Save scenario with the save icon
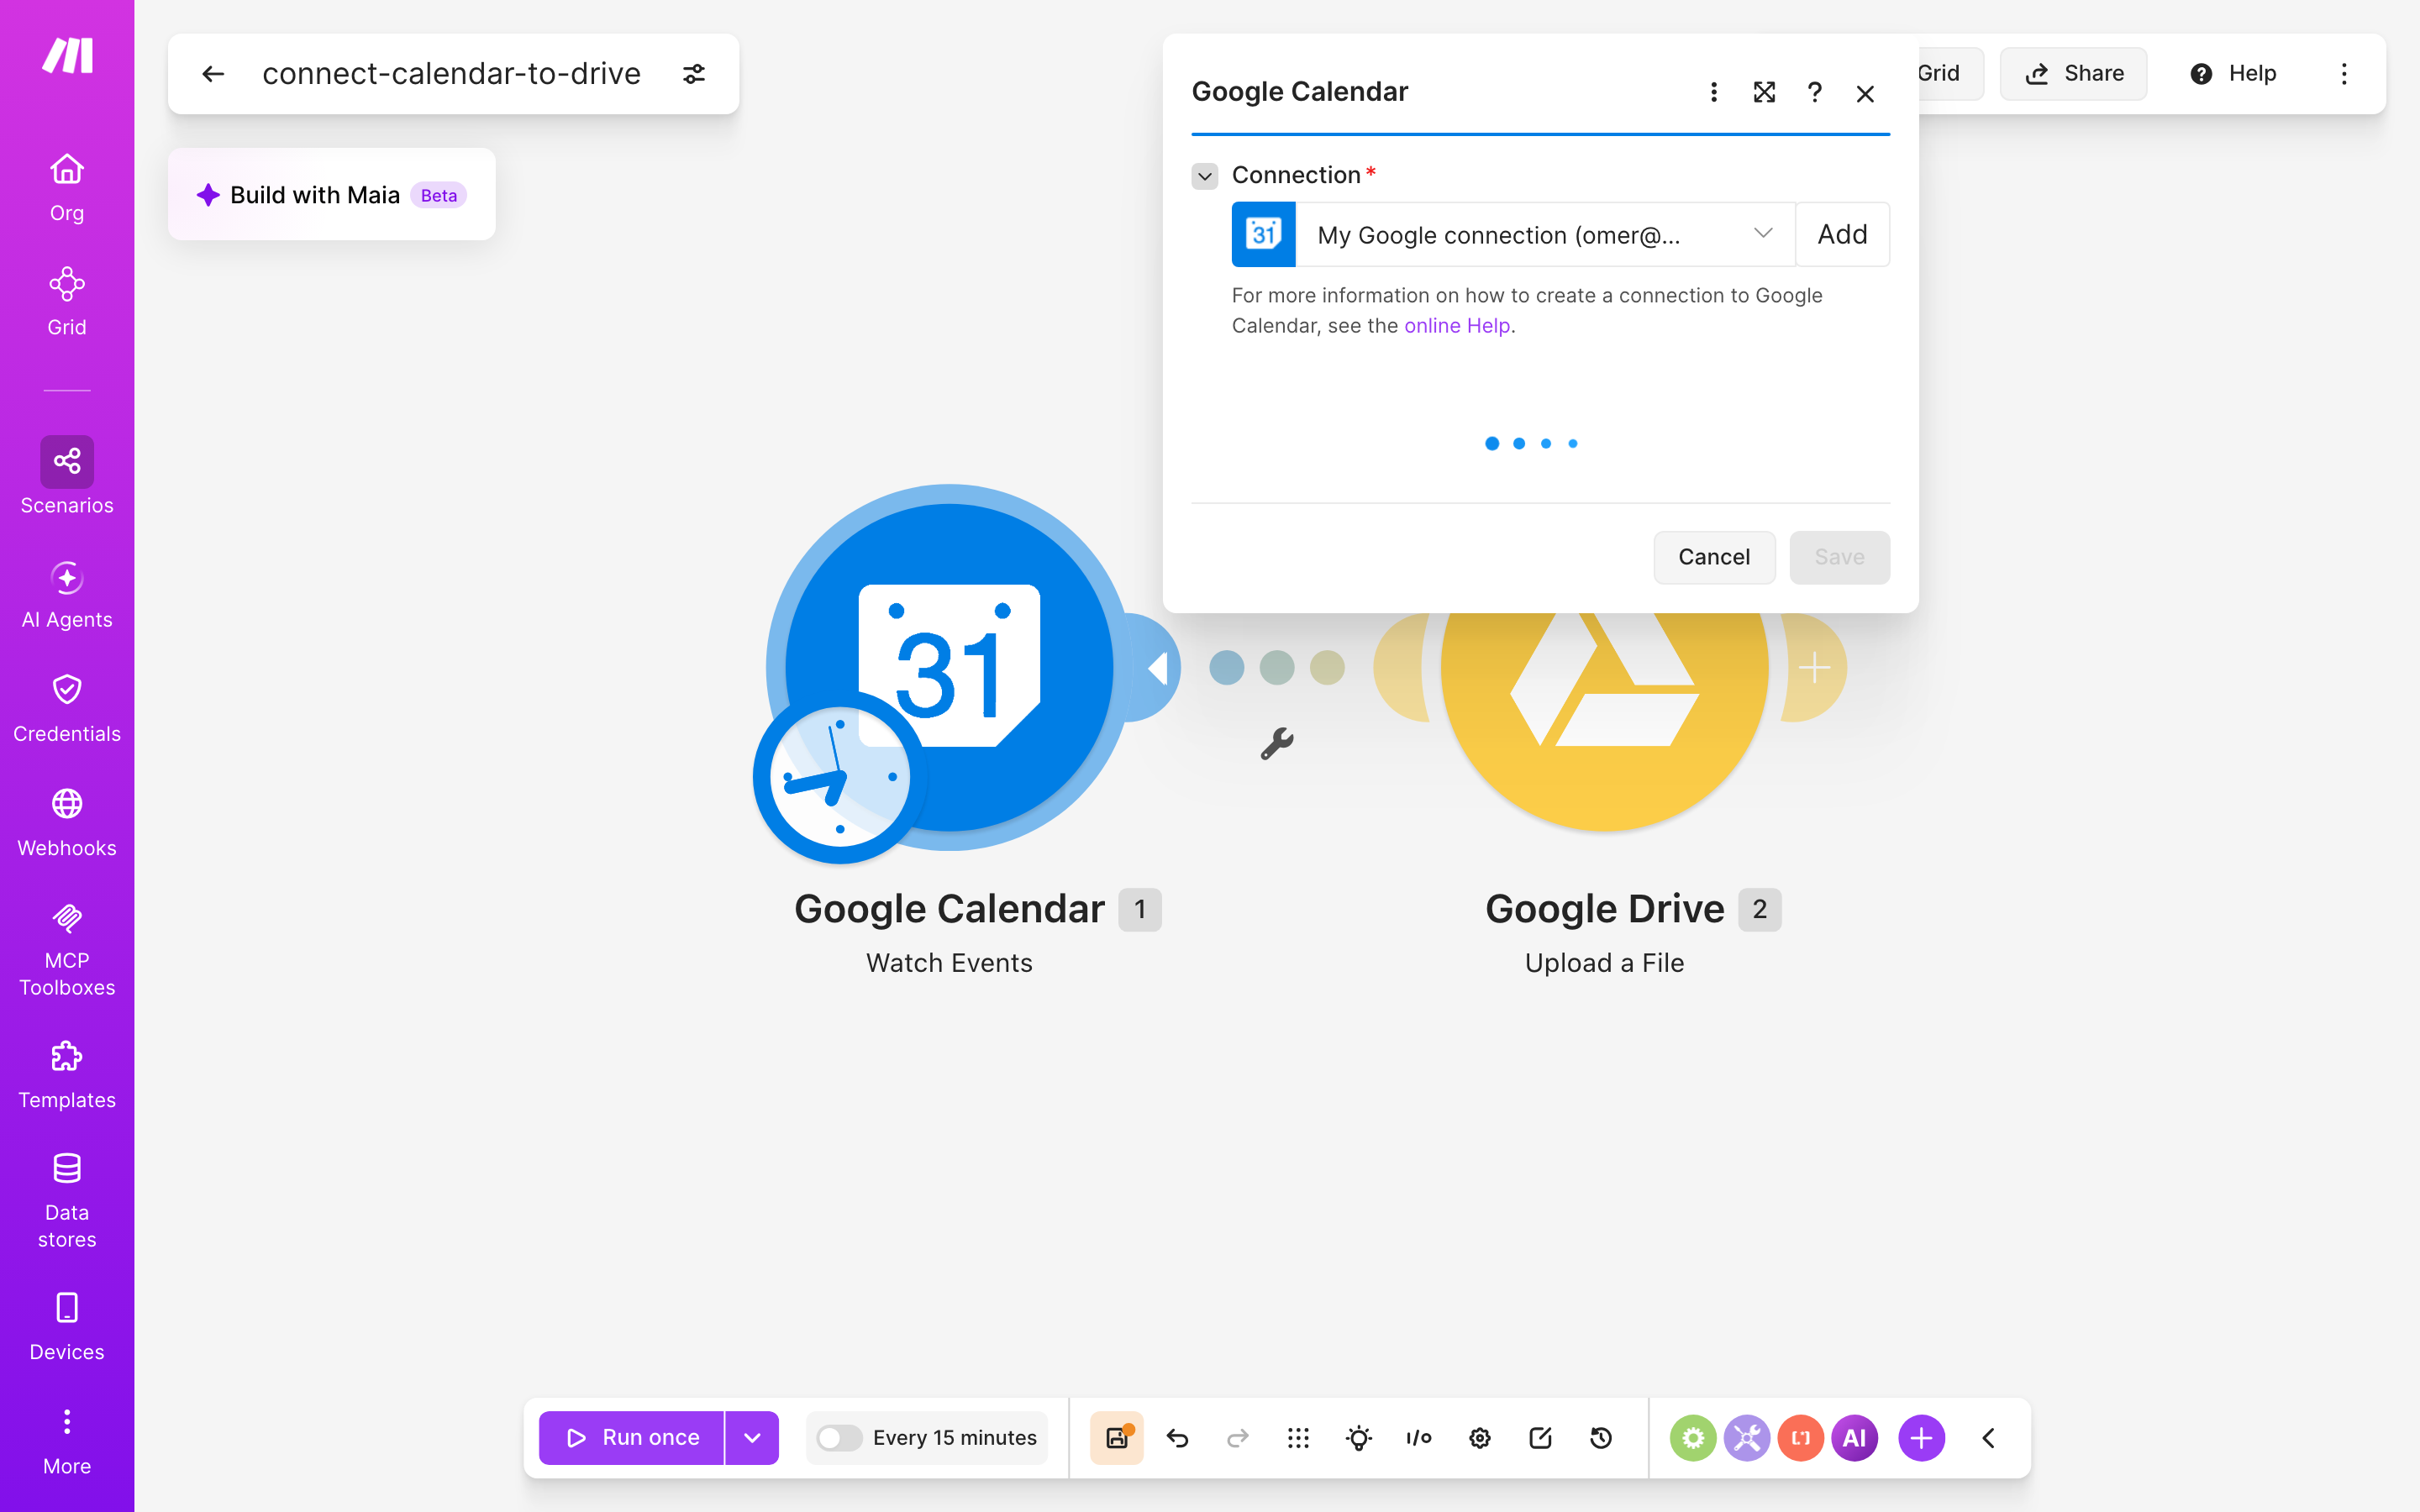 tap(1117, 1437)
